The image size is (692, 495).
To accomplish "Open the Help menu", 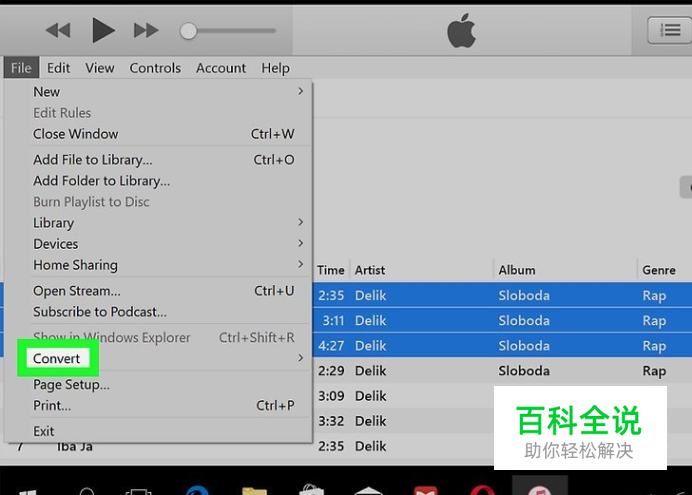I will click(x=275, y=68).
